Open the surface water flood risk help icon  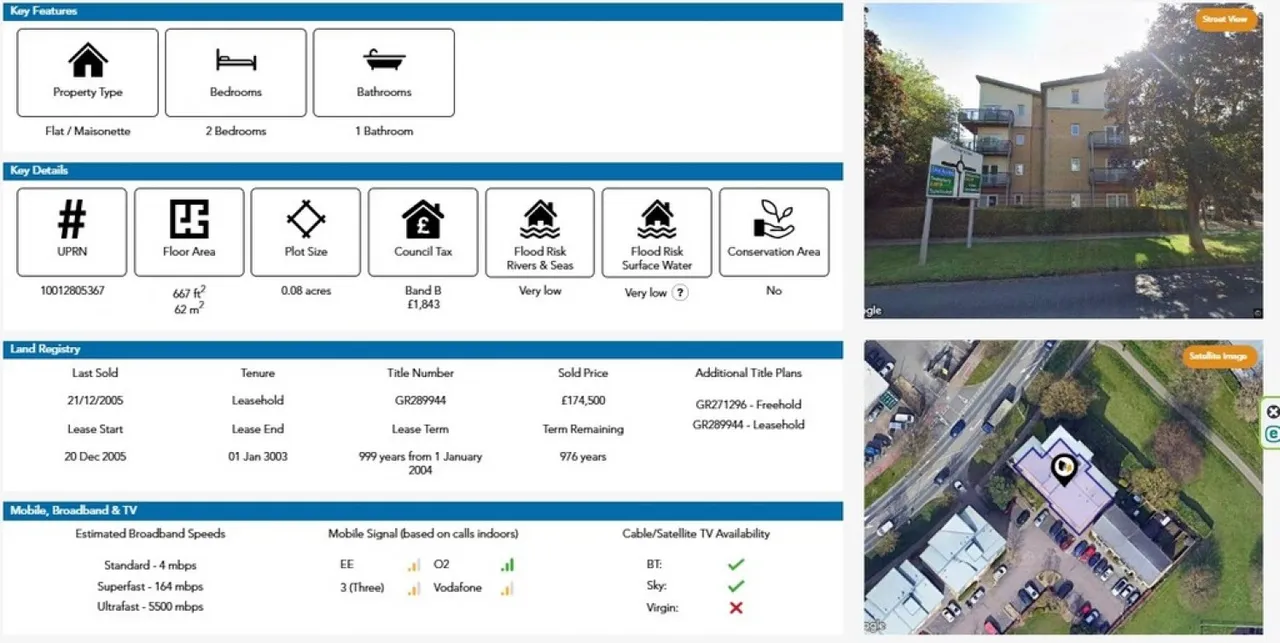(x=680, y=293)
